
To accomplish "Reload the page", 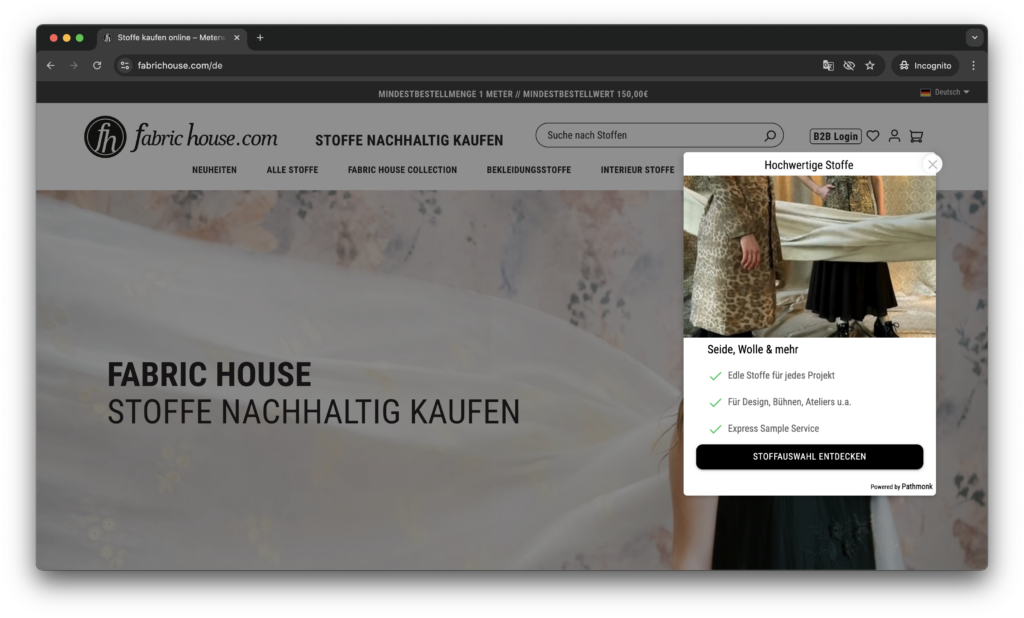I will [96, 65].
